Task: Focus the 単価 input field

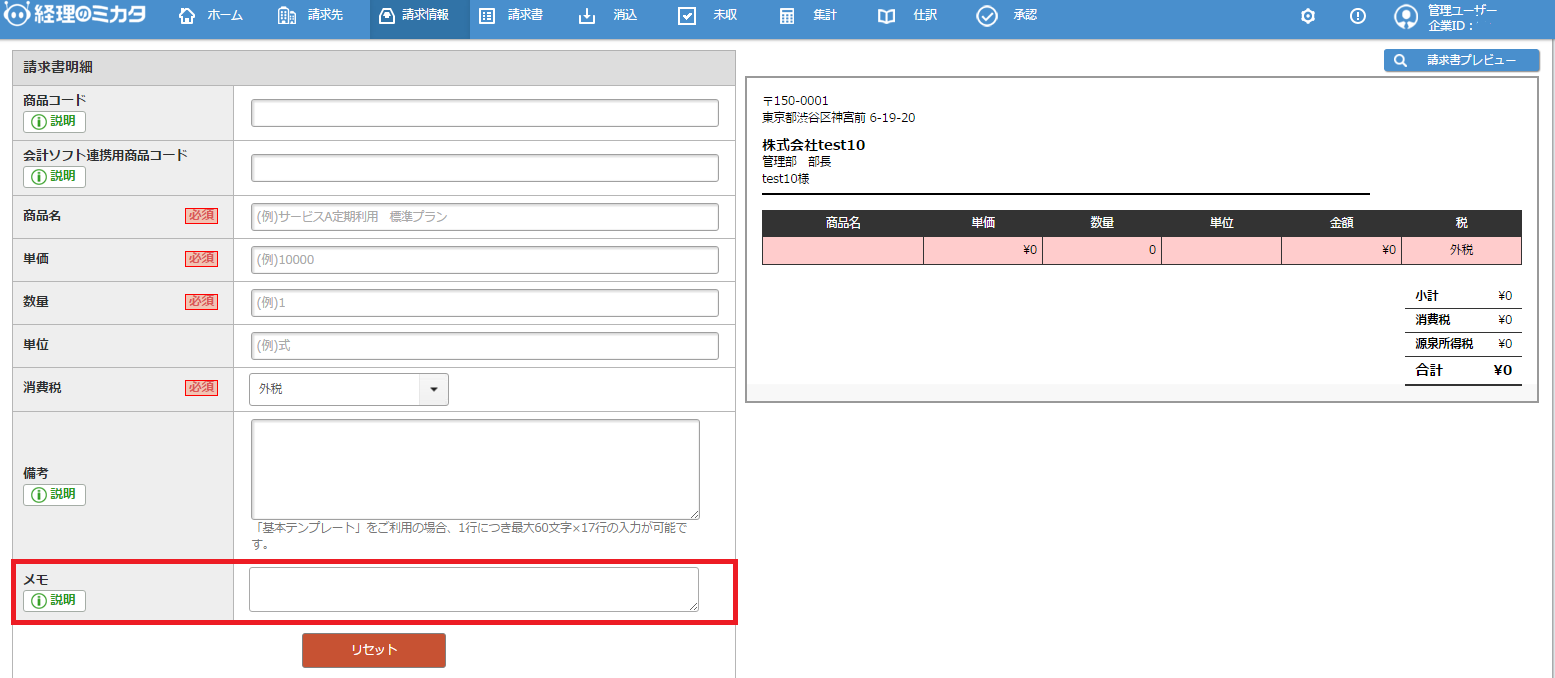Action: tap(484, 260)
